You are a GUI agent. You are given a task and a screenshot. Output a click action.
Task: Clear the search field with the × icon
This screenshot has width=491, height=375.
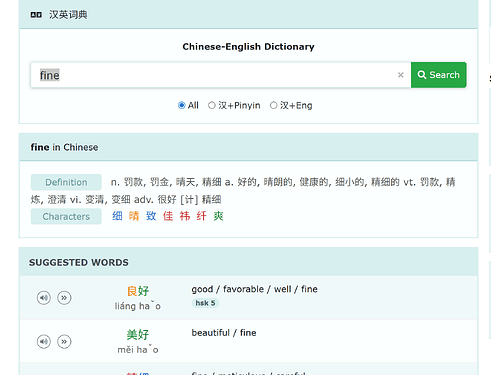click(401, 75)
